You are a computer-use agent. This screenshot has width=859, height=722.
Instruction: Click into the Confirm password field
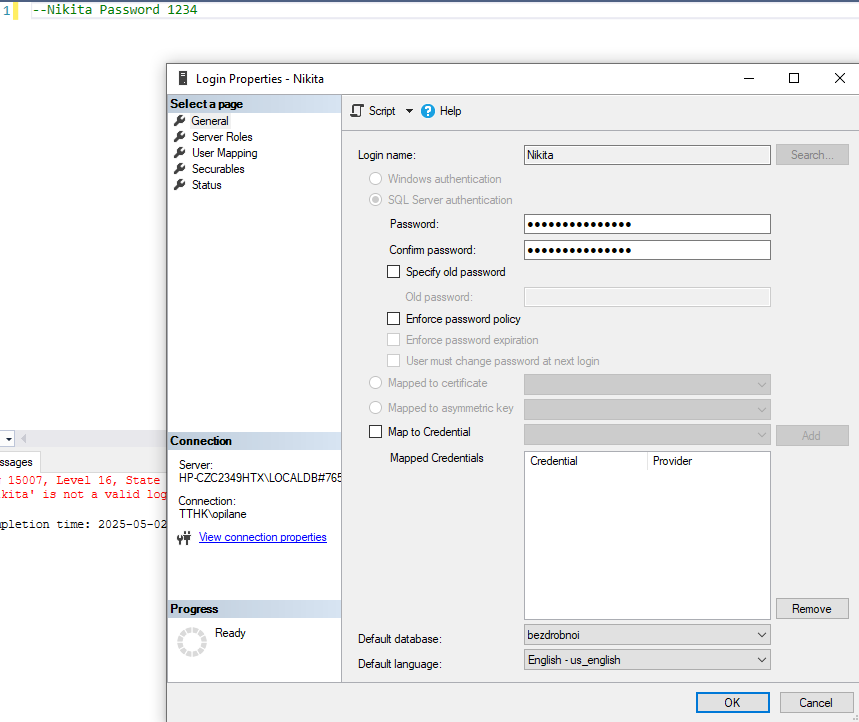[646, 250]
